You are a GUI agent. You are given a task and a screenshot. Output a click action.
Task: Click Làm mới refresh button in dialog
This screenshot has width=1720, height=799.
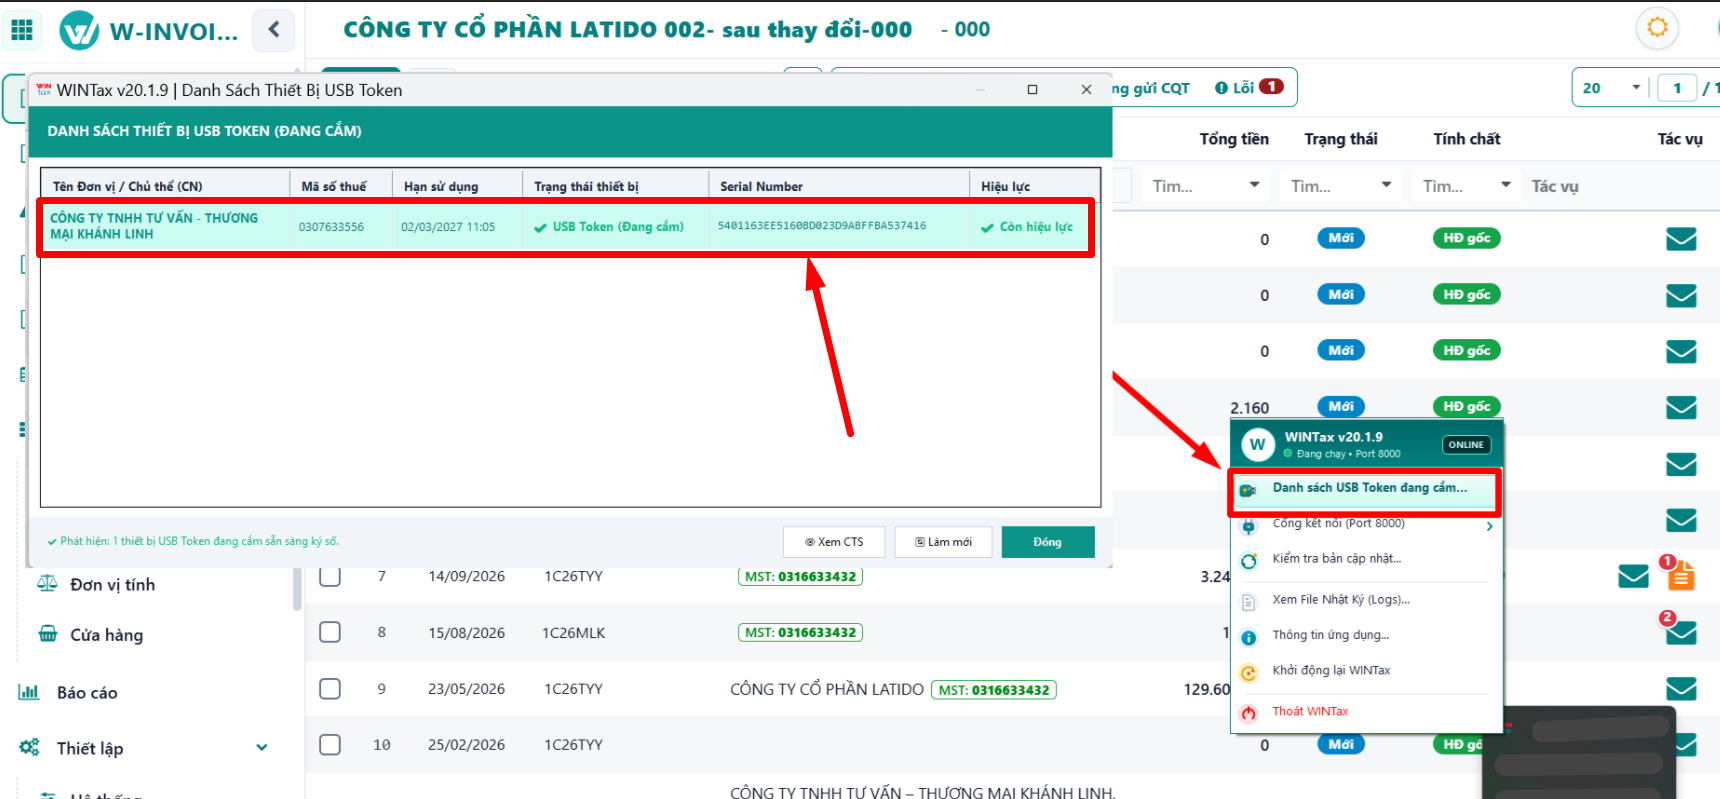point(943,542)
